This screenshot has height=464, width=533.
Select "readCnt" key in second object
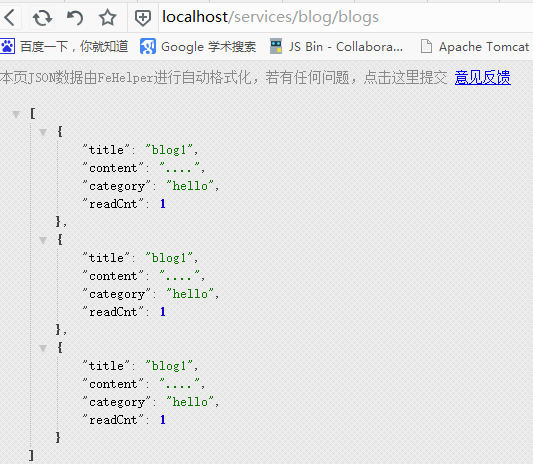click(x=114, y=312)
